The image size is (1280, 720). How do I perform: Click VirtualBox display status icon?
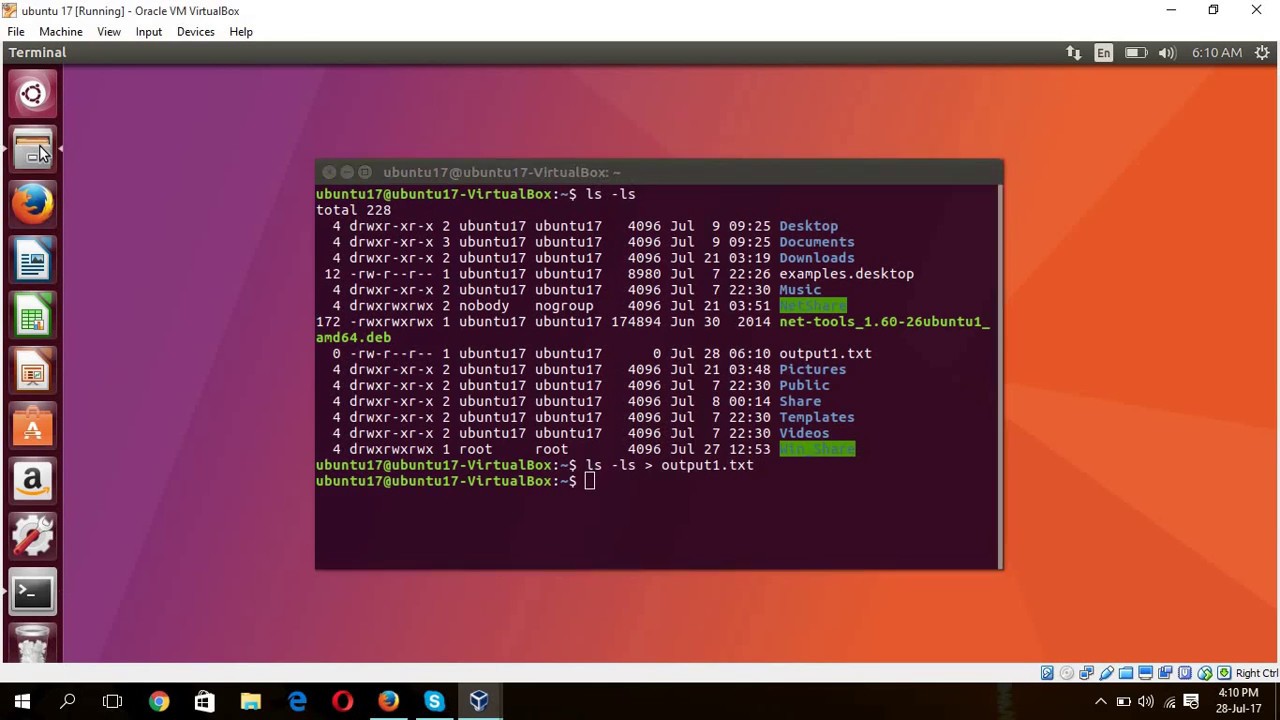[1146, 673]
